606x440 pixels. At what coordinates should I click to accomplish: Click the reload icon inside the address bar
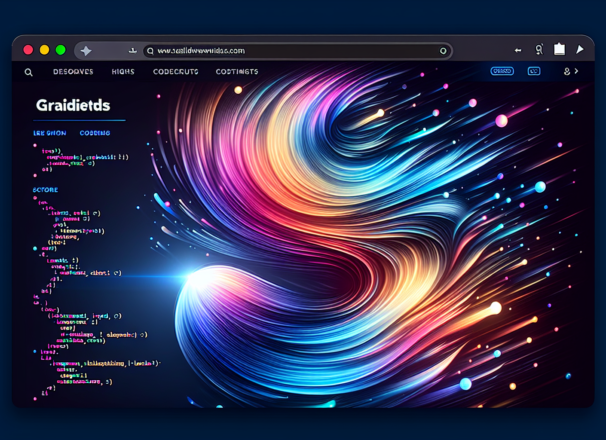point(443,51)
